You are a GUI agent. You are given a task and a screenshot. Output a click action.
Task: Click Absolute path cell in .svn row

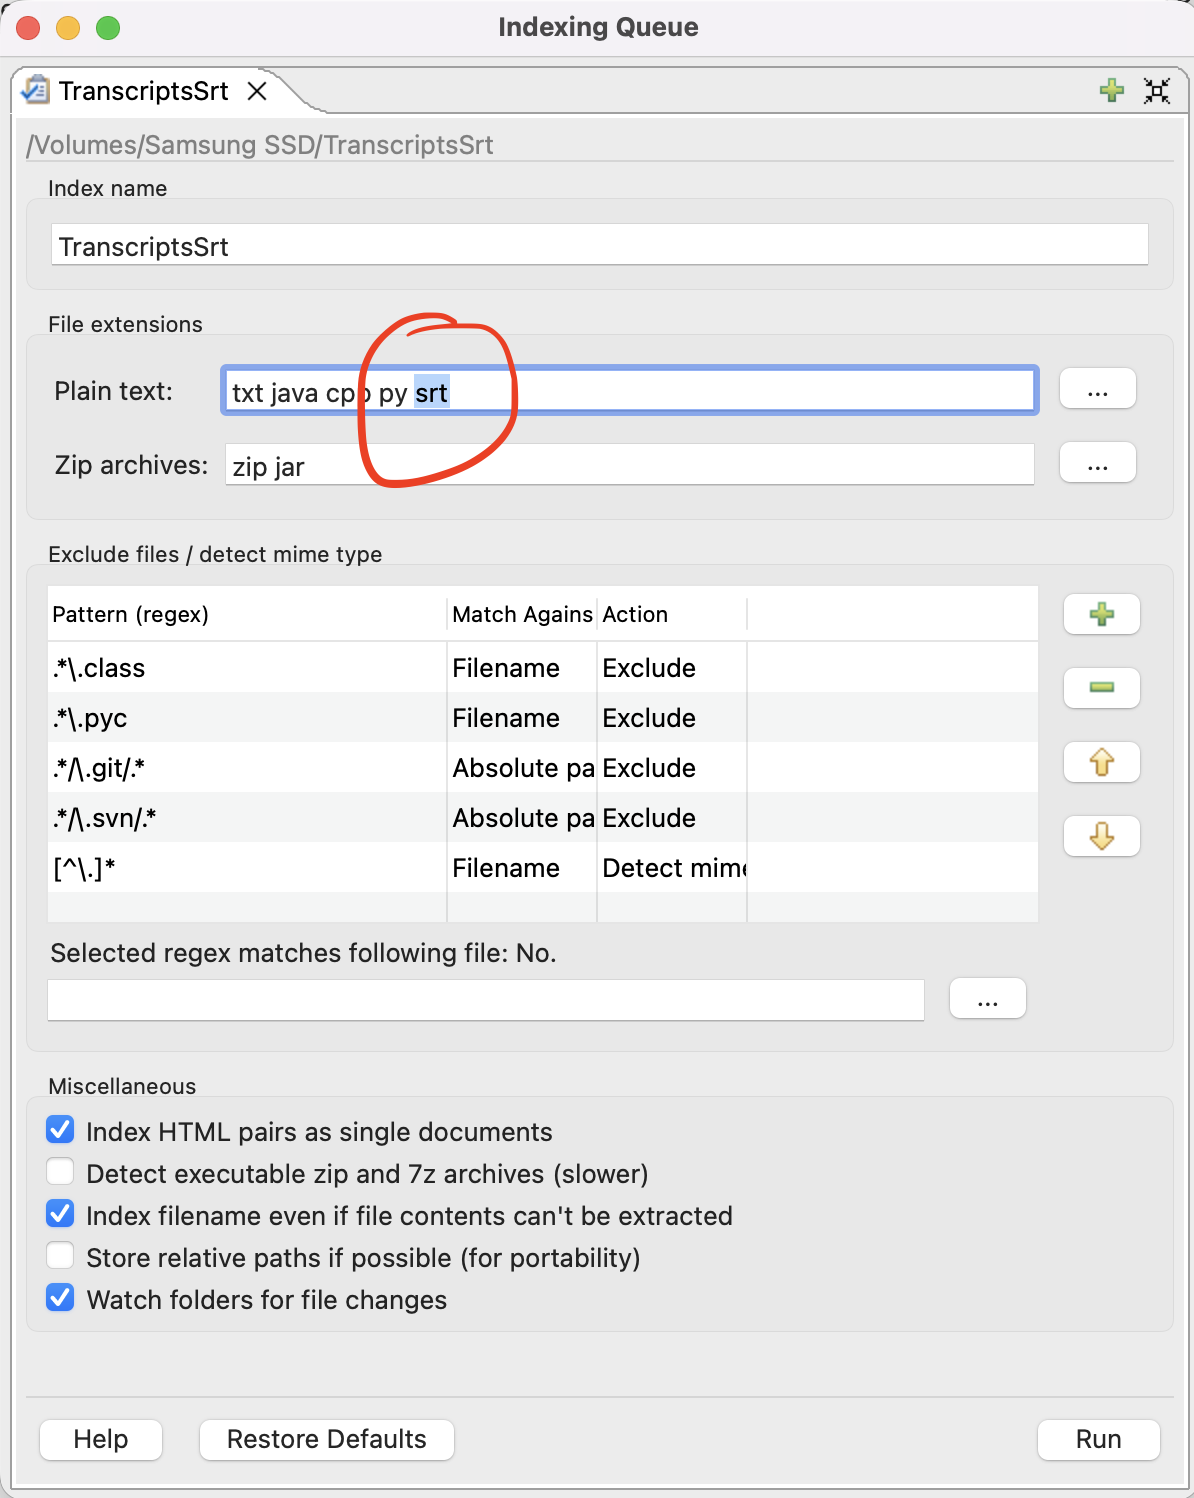click(x=522, y=818)
